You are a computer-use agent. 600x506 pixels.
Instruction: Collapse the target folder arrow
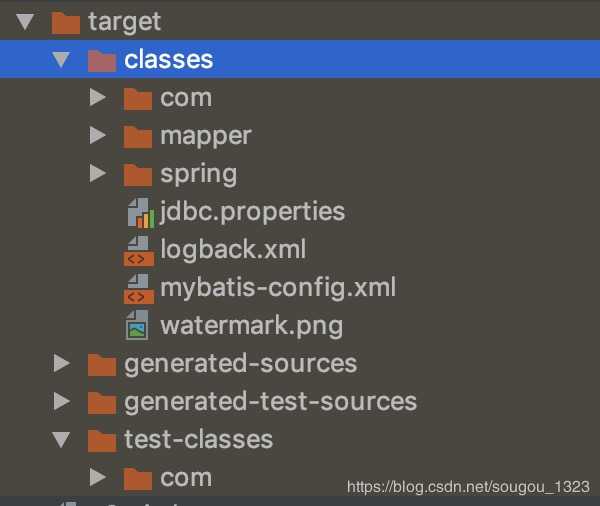[26, 21]
